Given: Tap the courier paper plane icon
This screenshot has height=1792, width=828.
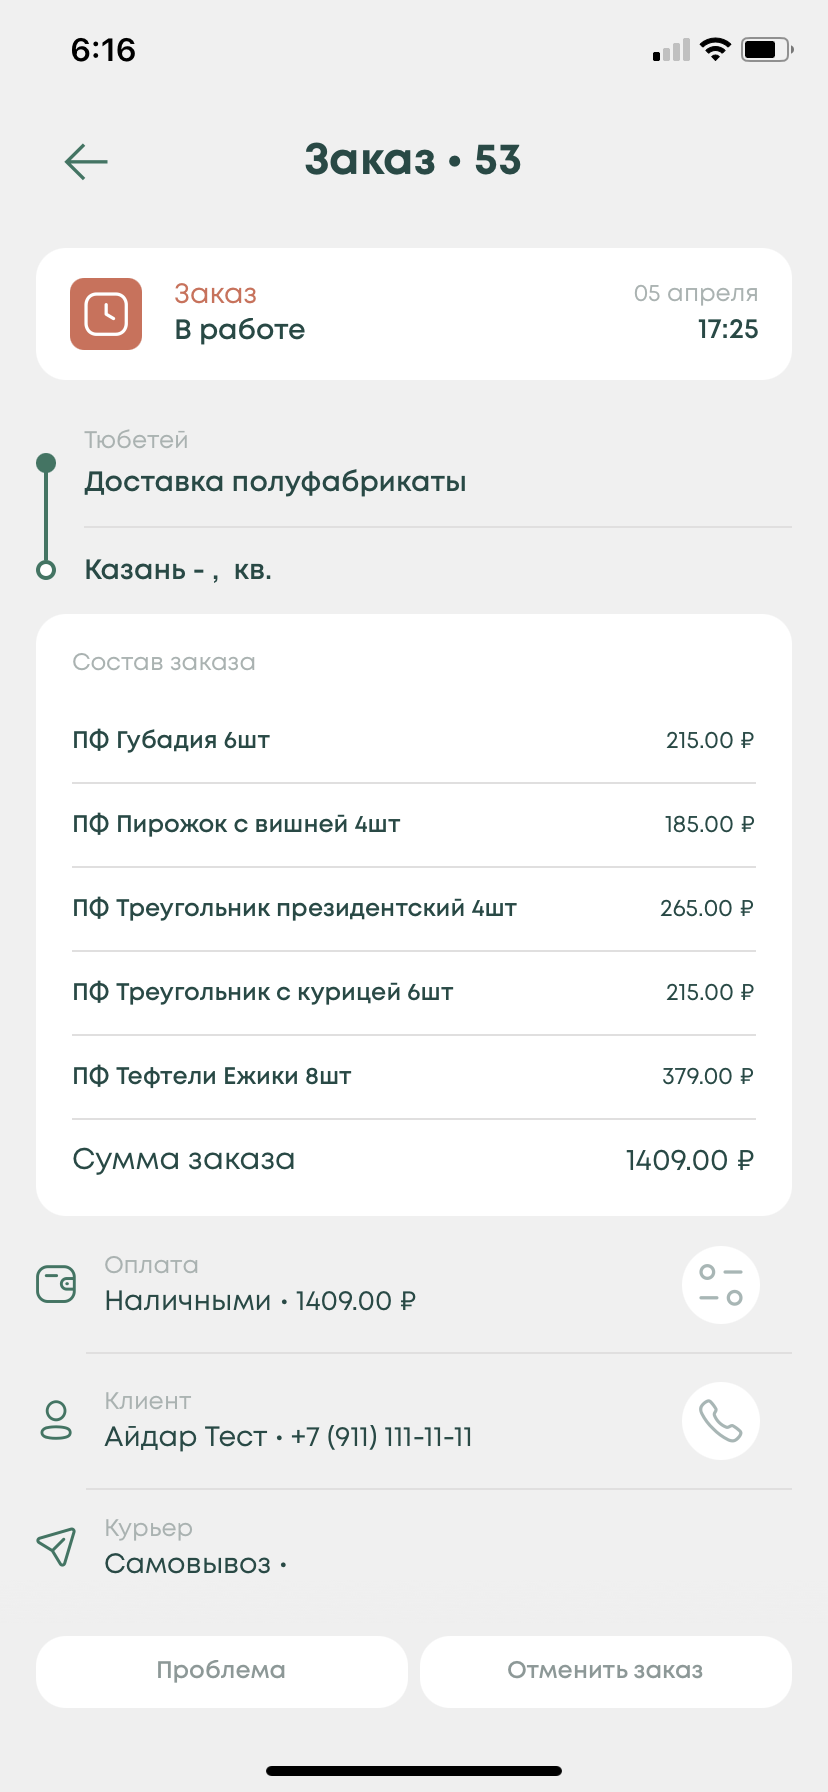Looking at the screenshot, I should pos(56,1547).
